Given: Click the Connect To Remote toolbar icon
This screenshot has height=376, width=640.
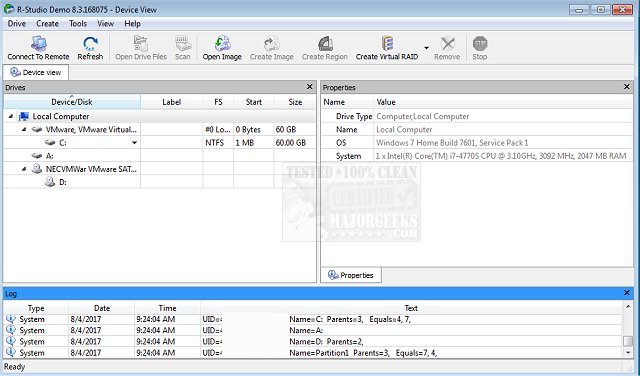Looking at the screenshot, I should (39, 43).
